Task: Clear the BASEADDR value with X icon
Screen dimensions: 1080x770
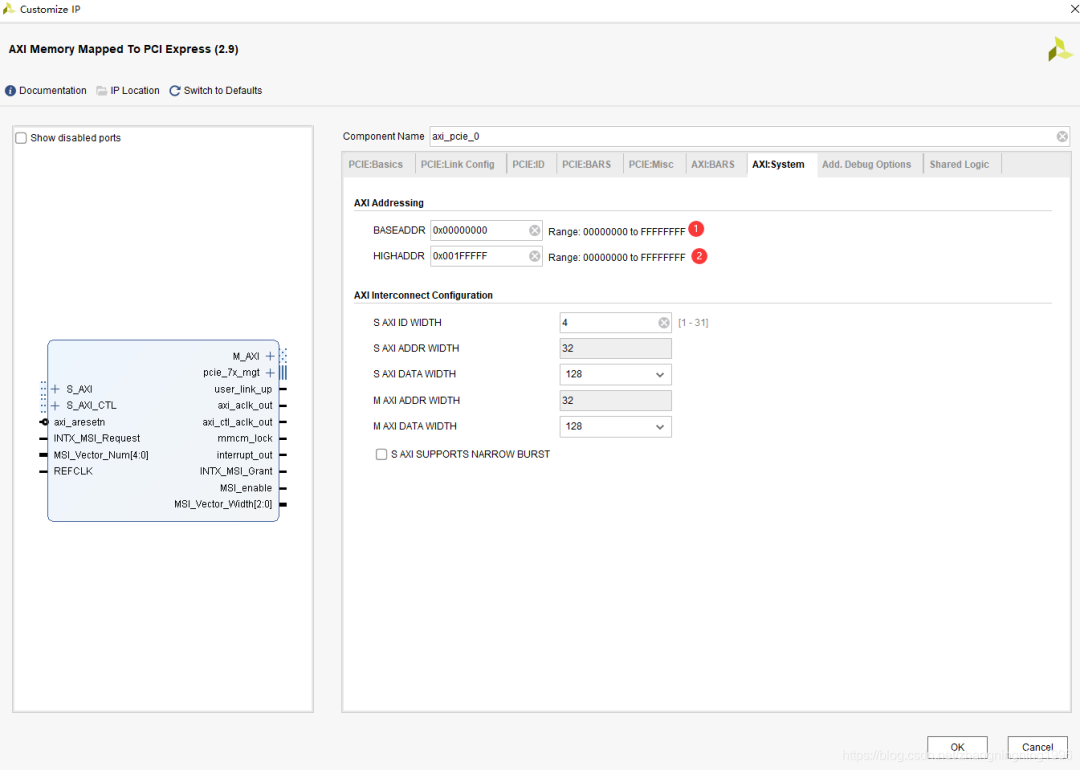Action: tap(535, 231)
